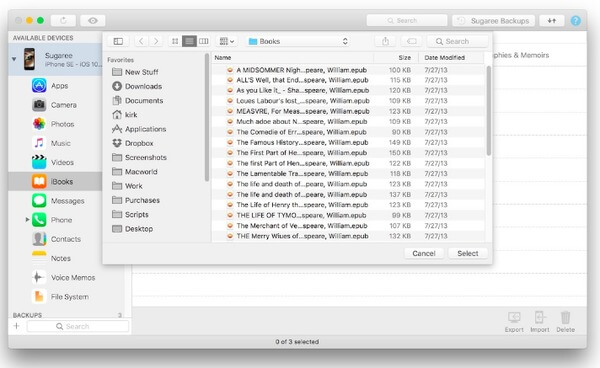Click the refresh icon in title bar
600x368 pixels.
click(63, 21)
